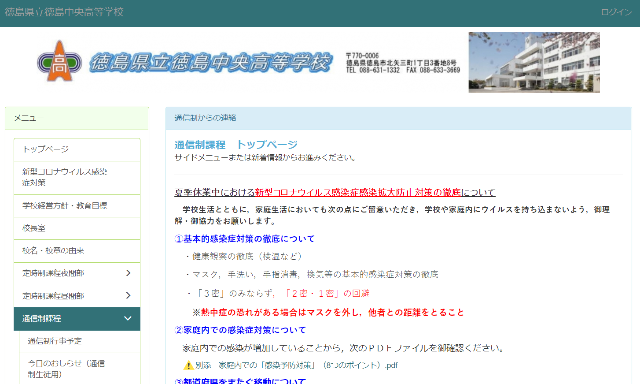Image resolution: width=640 pixels, height=384 pixels.
Task: Click 徳島県立徳島中央高等学校 site title in top bar
Action: click(x=64, y=12)
